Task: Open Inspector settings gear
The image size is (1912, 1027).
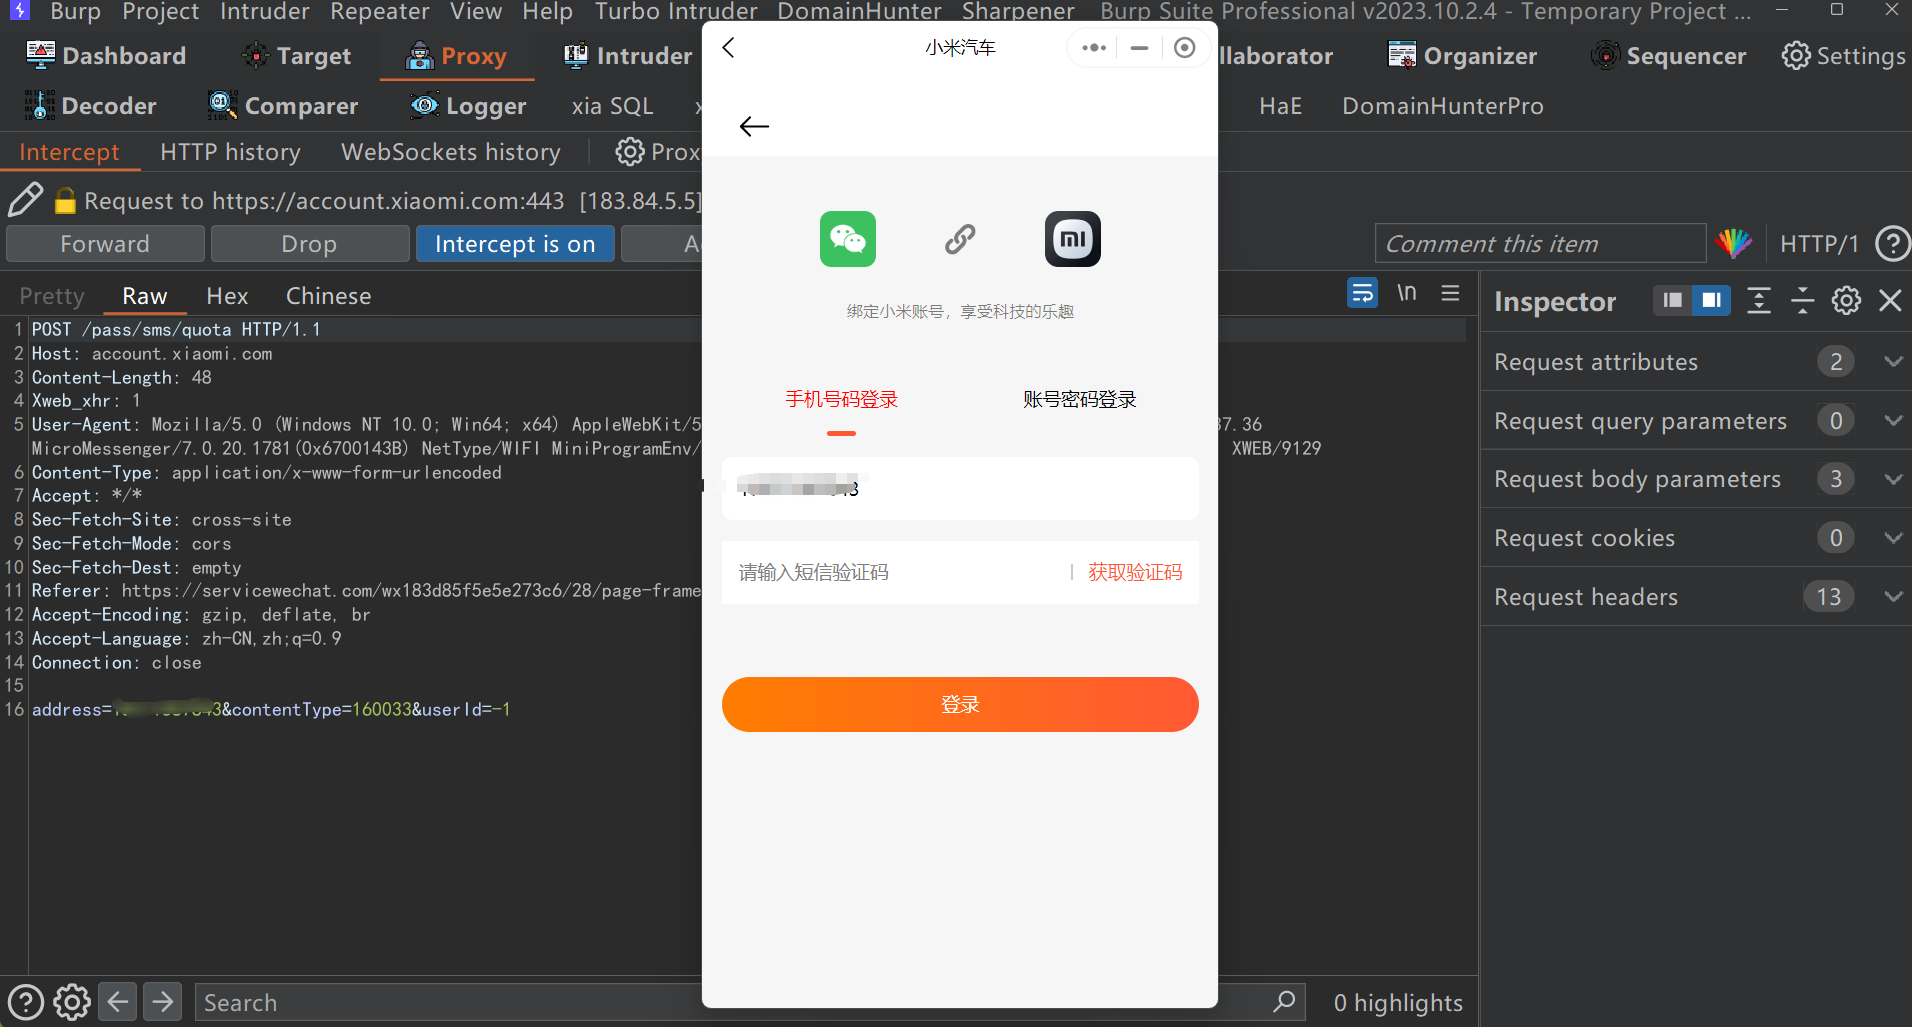Action: [x=1846, y=300]
